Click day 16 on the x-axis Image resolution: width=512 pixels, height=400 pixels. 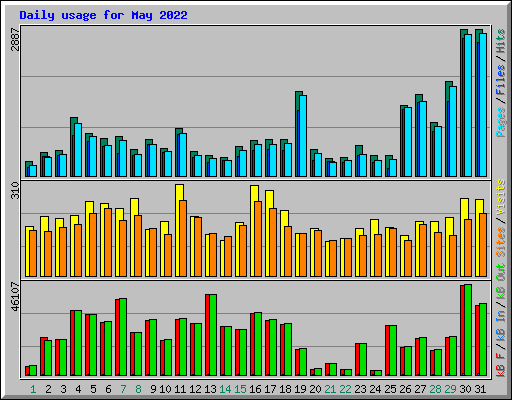(255, 389)
